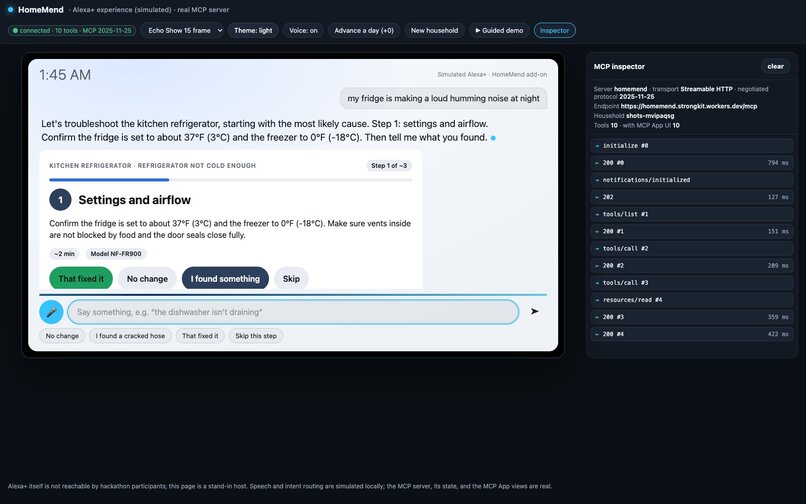
Task: Click the Model NF-FR900 tag
Action: point(116,254)
